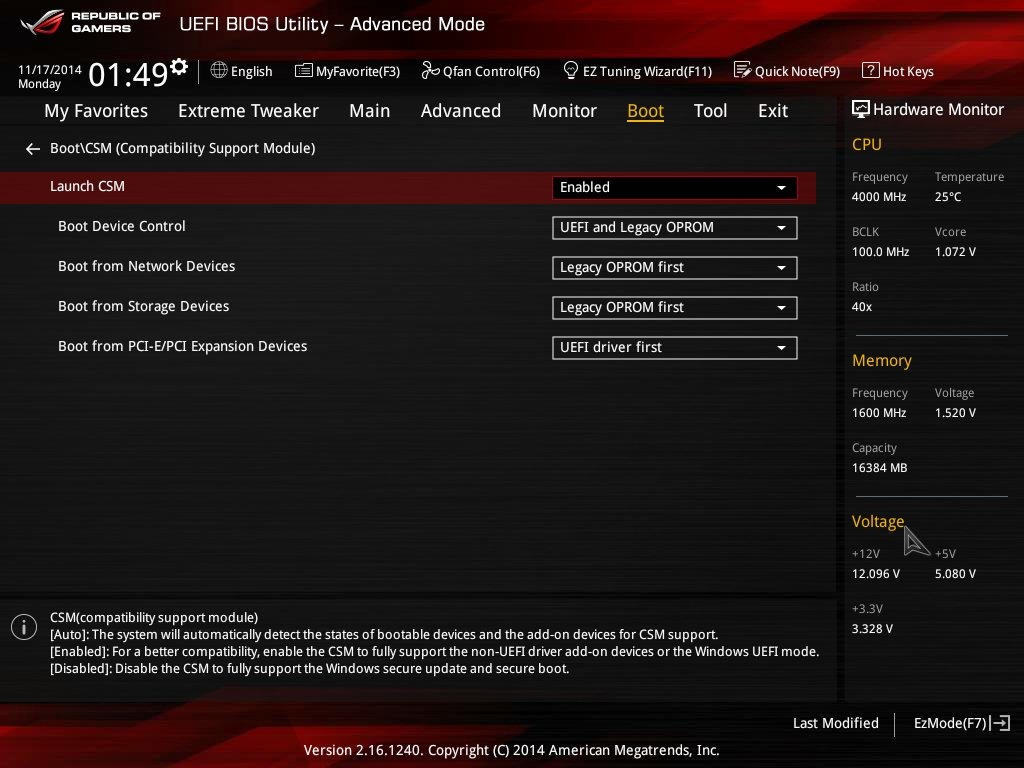Open Quick Note(F9)
This screenshot has width=1024, height=768.
point(787,71)
